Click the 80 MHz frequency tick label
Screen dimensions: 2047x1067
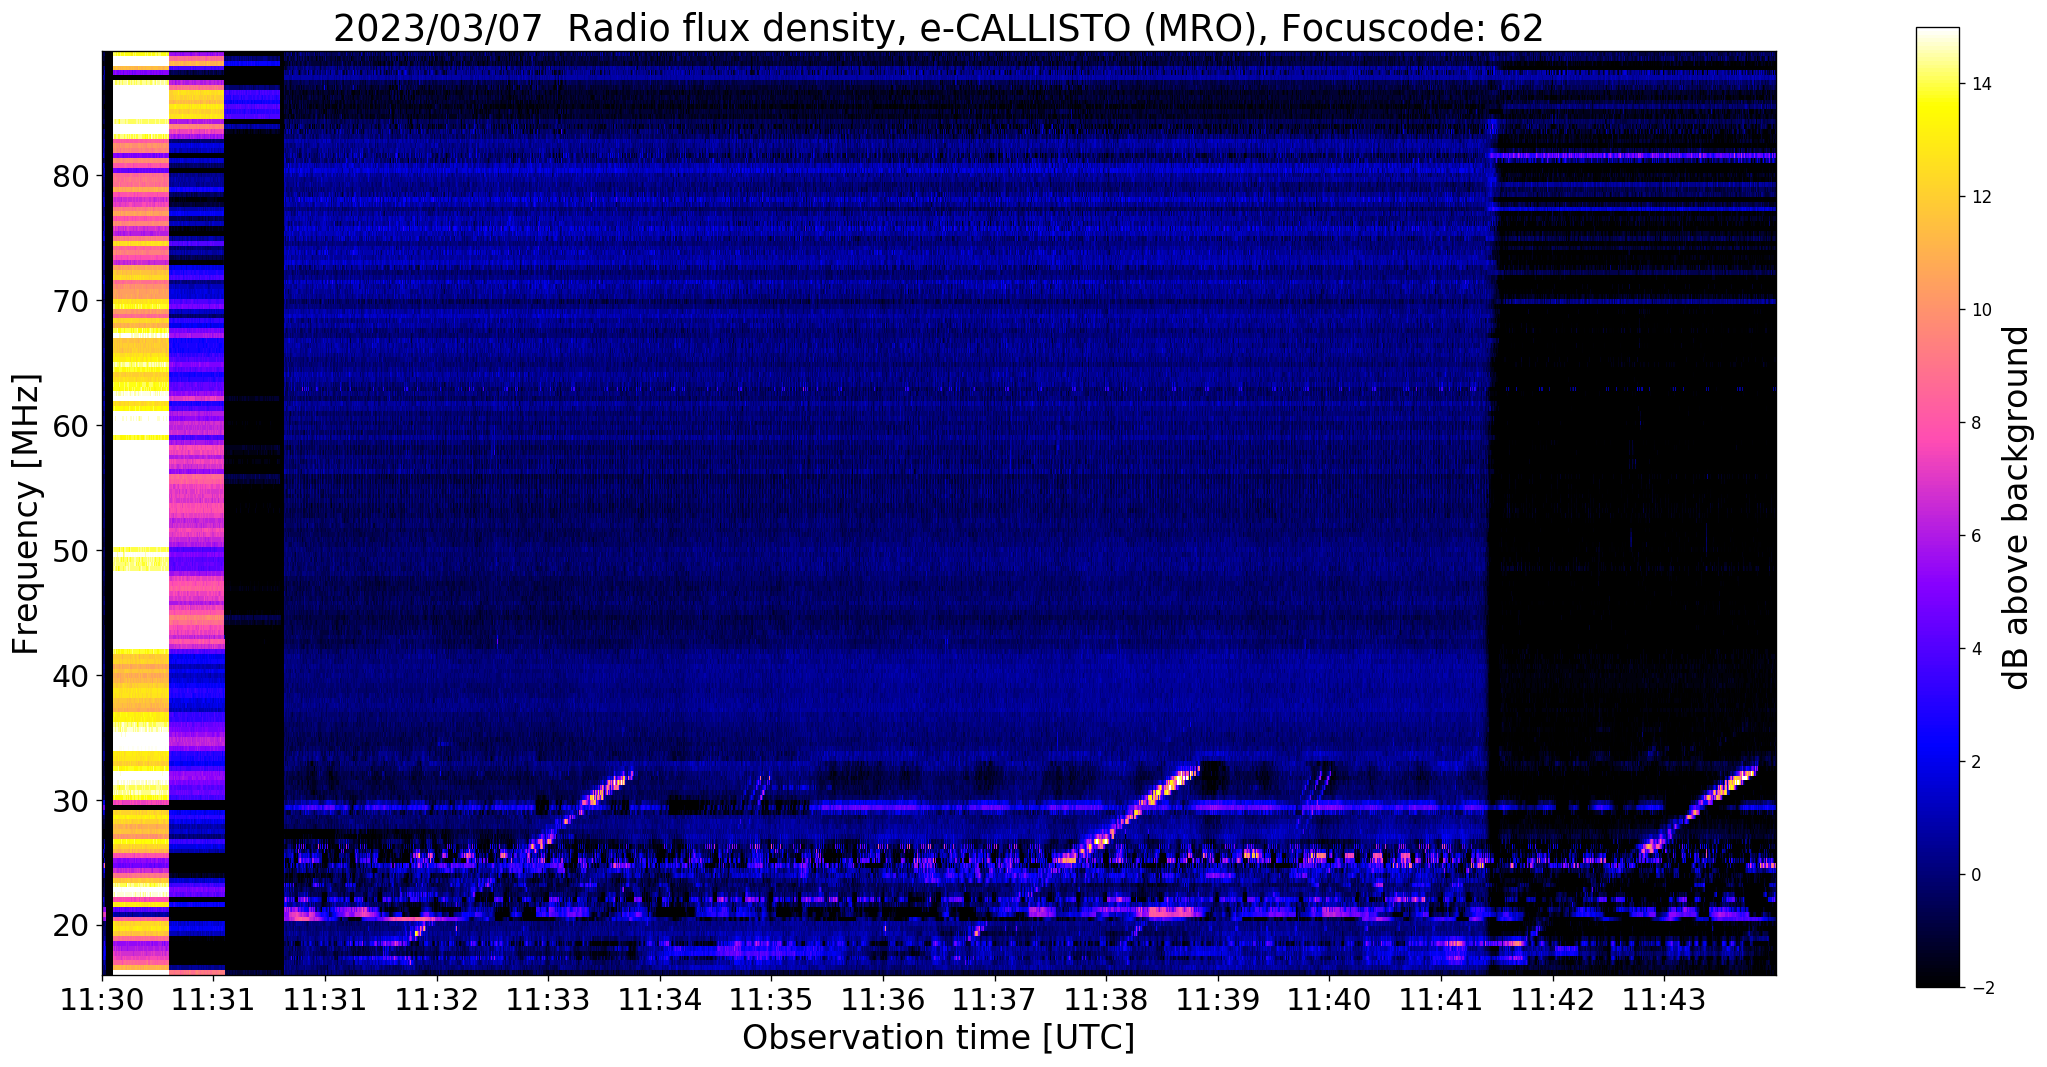(x=71, y=176)
